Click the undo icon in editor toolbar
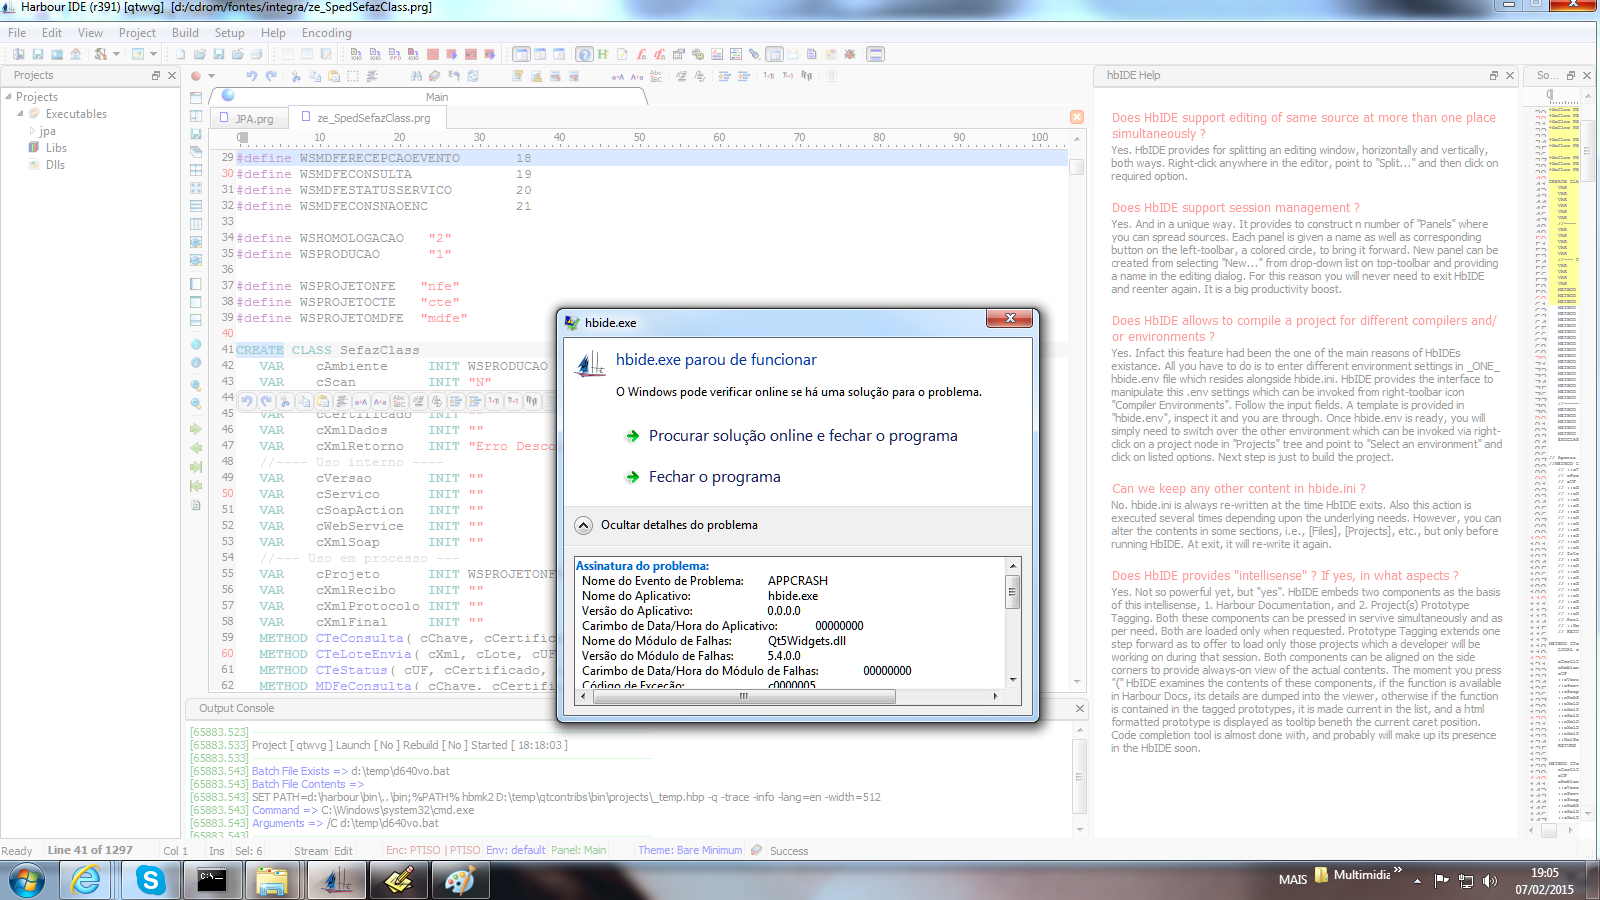The image size is (1600, 900). (x=252, y=76)
